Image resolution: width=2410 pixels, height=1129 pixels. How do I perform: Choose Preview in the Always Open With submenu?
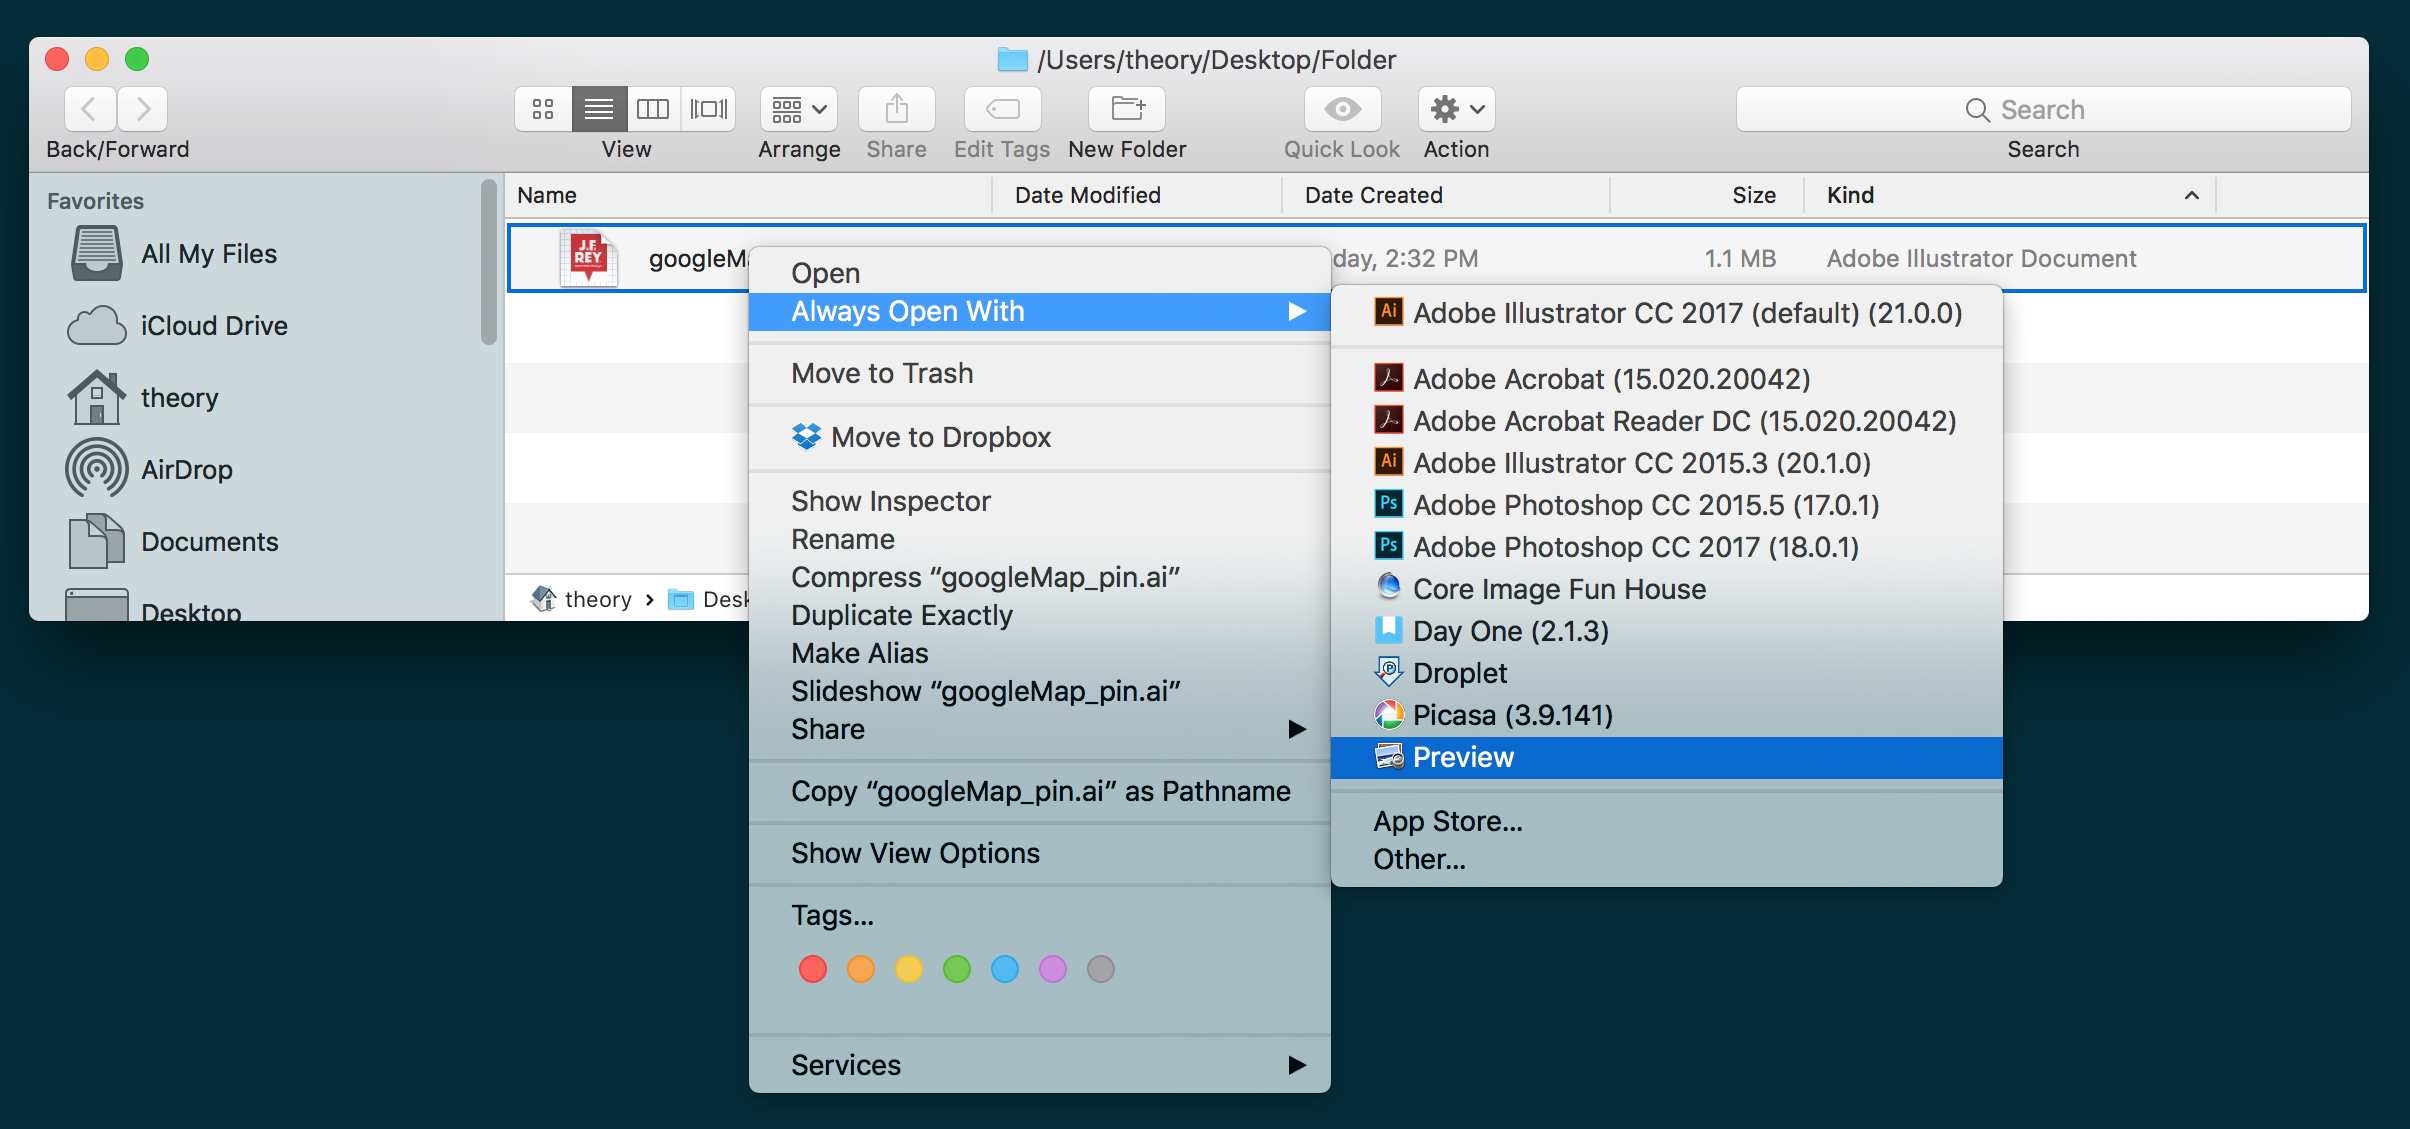[x=1463, y=757]
